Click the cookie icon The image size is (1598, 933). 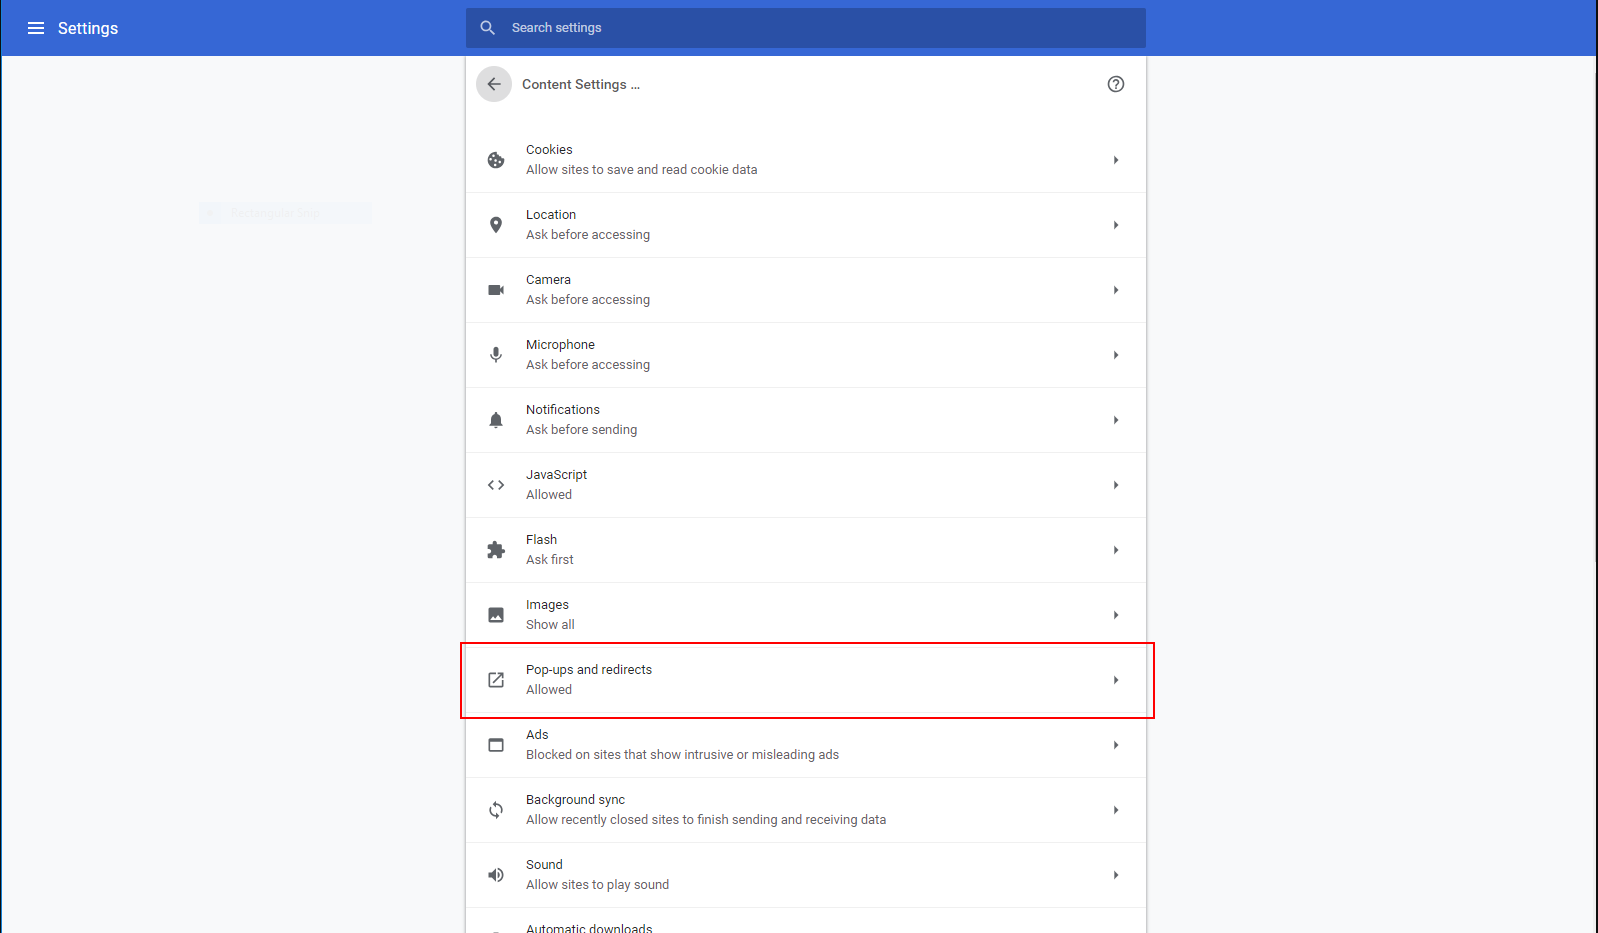(x=496, y=160)
